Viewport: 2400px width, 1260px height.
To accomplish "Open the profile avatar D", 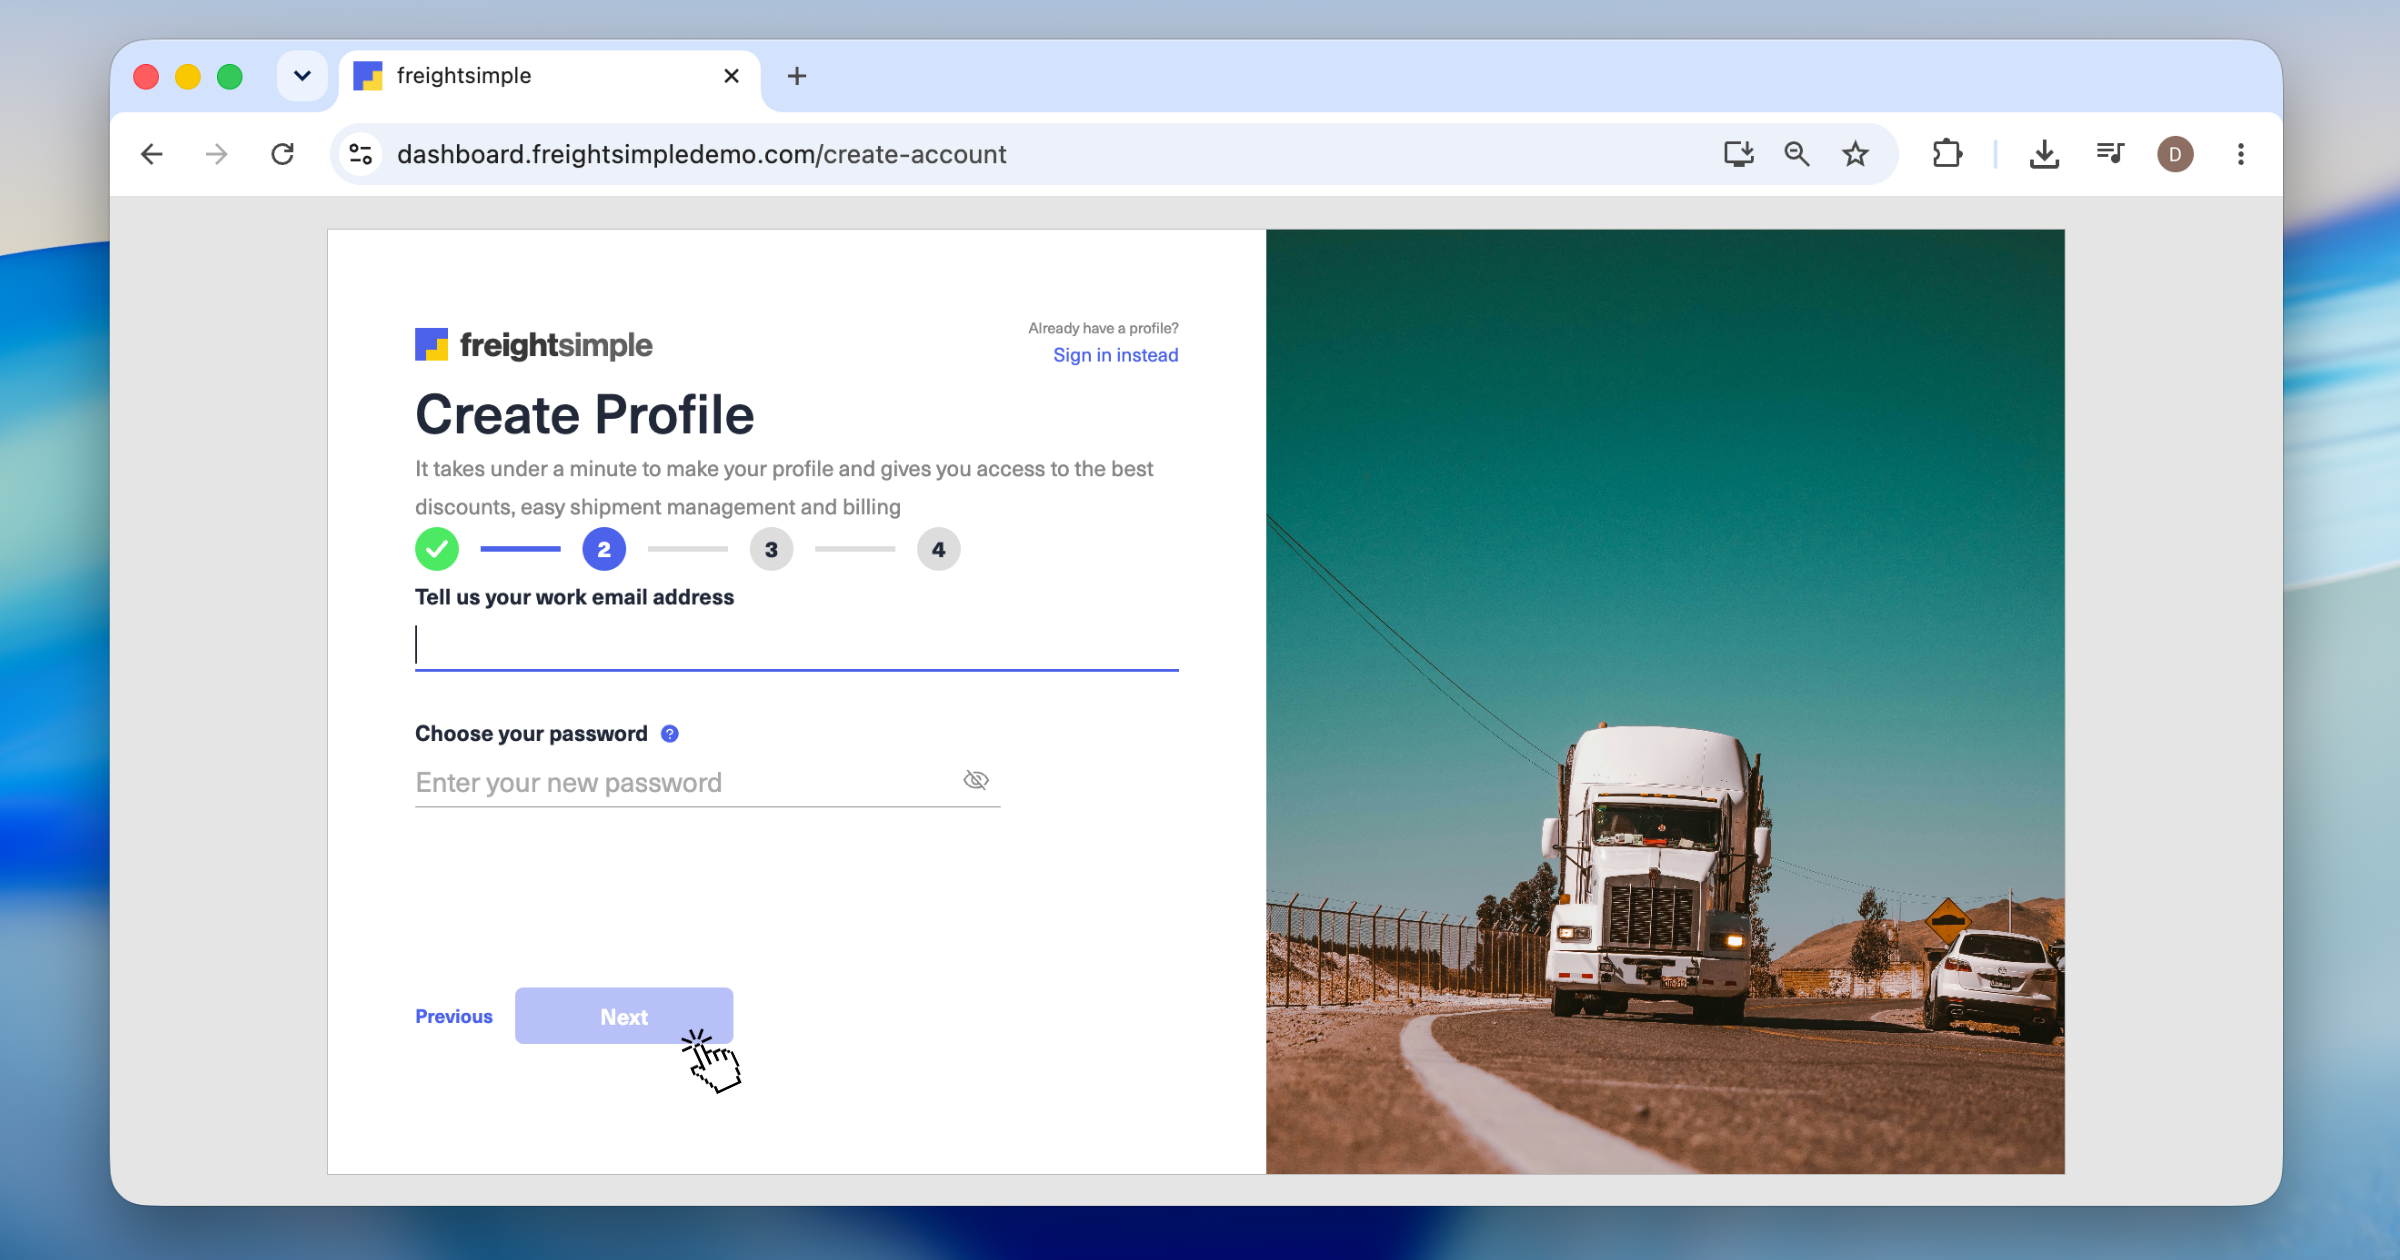I will 2175,154.
